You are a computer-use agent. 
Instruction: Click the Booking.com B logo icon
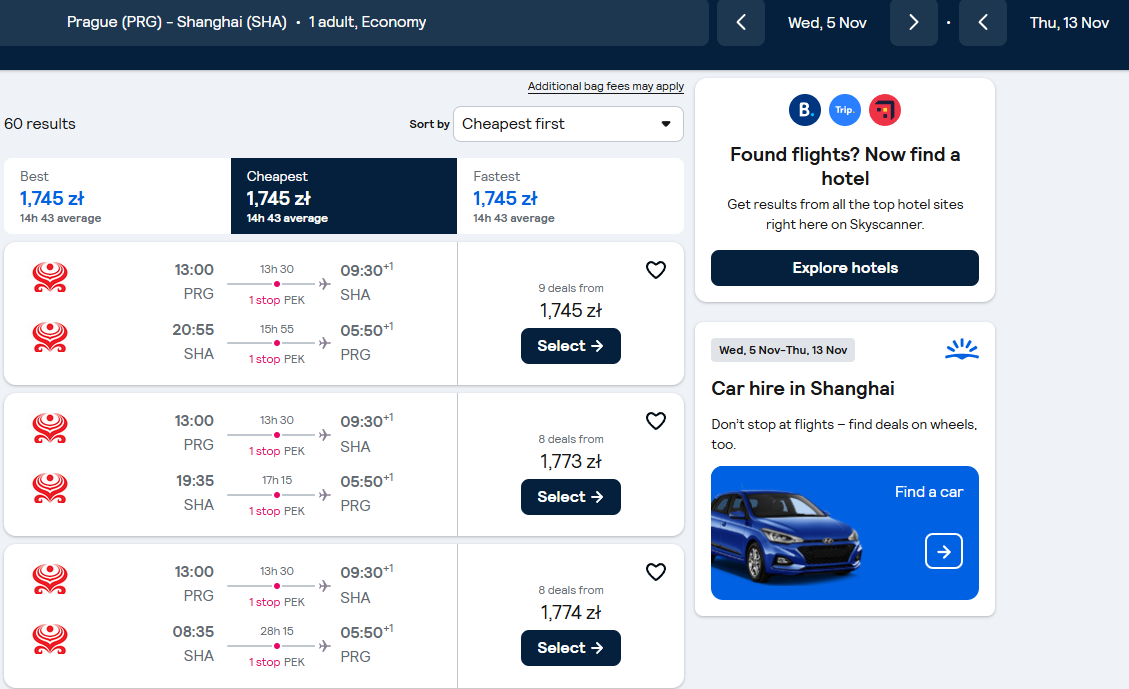coord(805,110)
